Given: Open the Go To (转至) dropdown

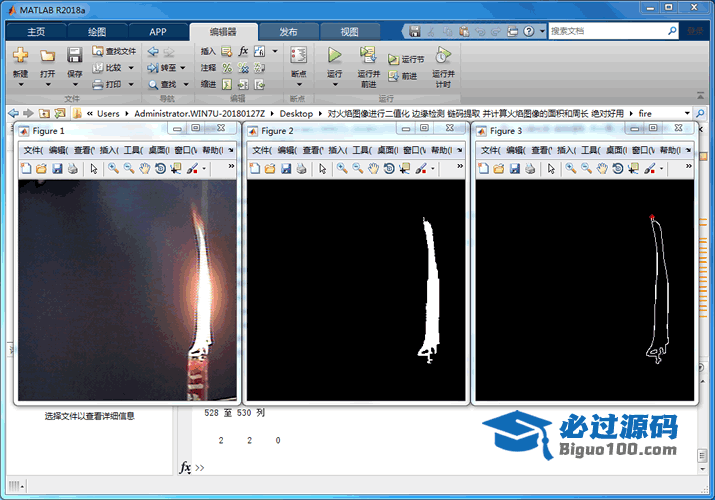Looking at the screenshot, I should coord(183,68).
